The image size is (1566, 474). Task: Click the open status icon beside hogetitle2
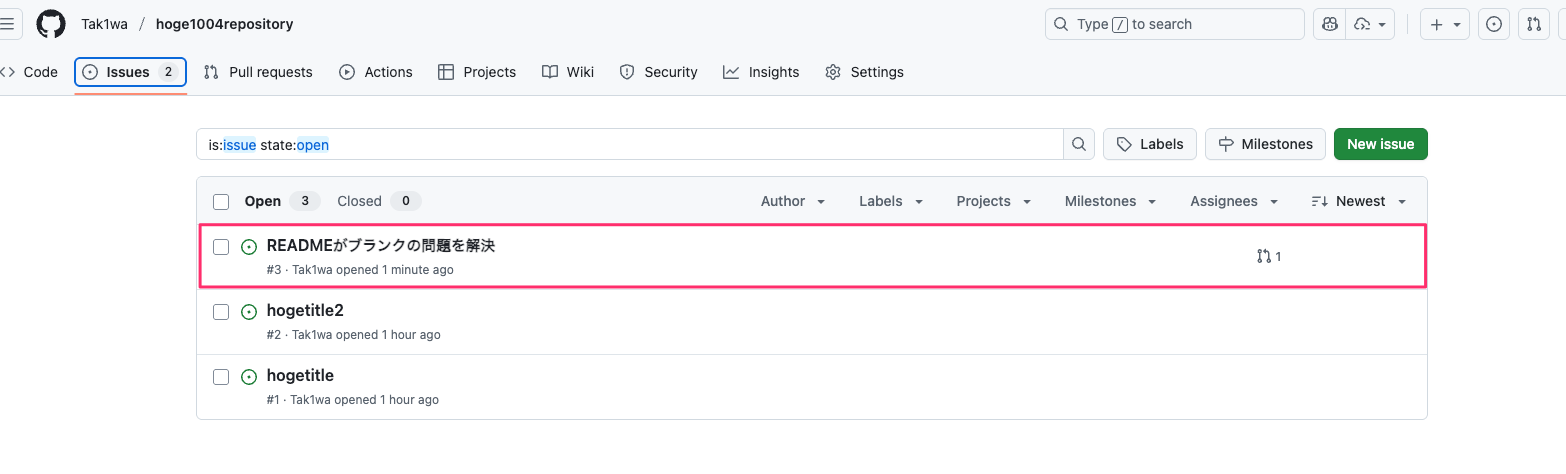[x=249, y=312]
